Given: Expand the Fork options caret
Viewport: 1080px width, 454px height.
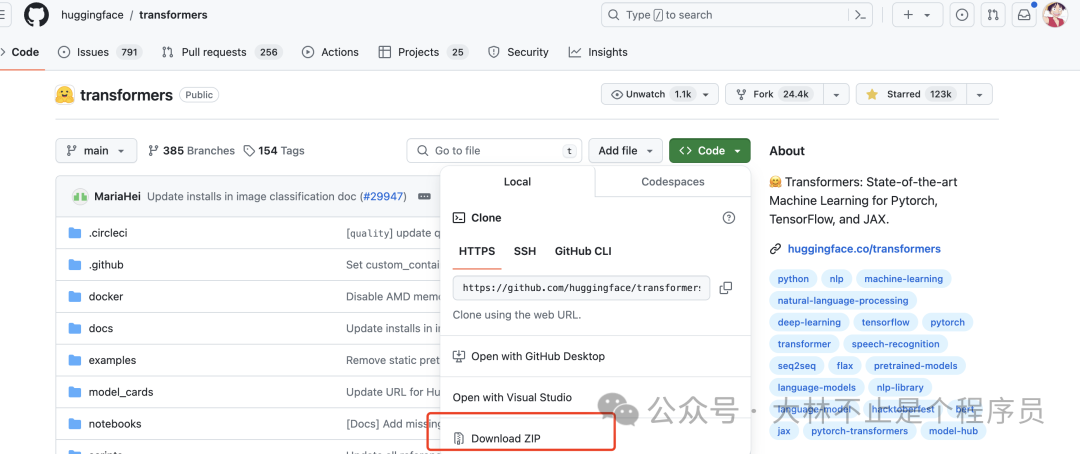Looking at the screenshot, I should coord(836,94).
